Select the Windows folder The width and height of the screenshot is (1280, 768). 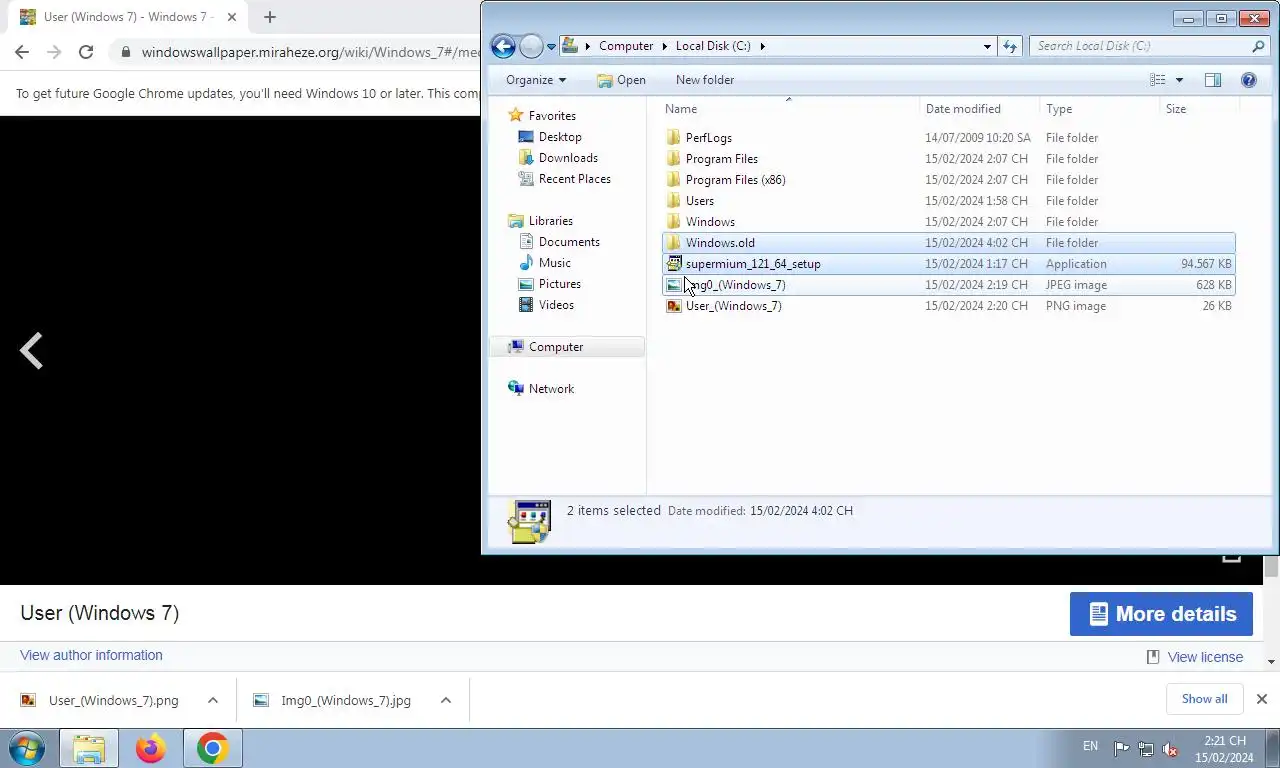click(x=948, y=222)
